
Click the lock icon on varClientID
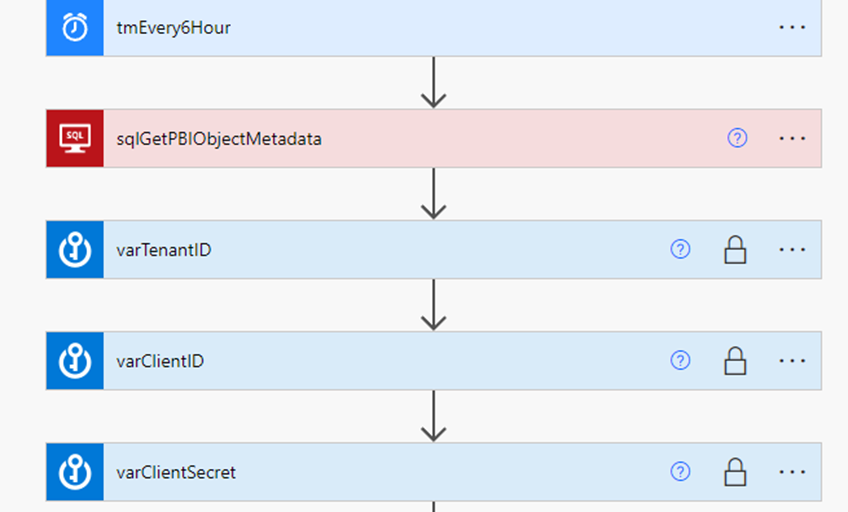735,361
